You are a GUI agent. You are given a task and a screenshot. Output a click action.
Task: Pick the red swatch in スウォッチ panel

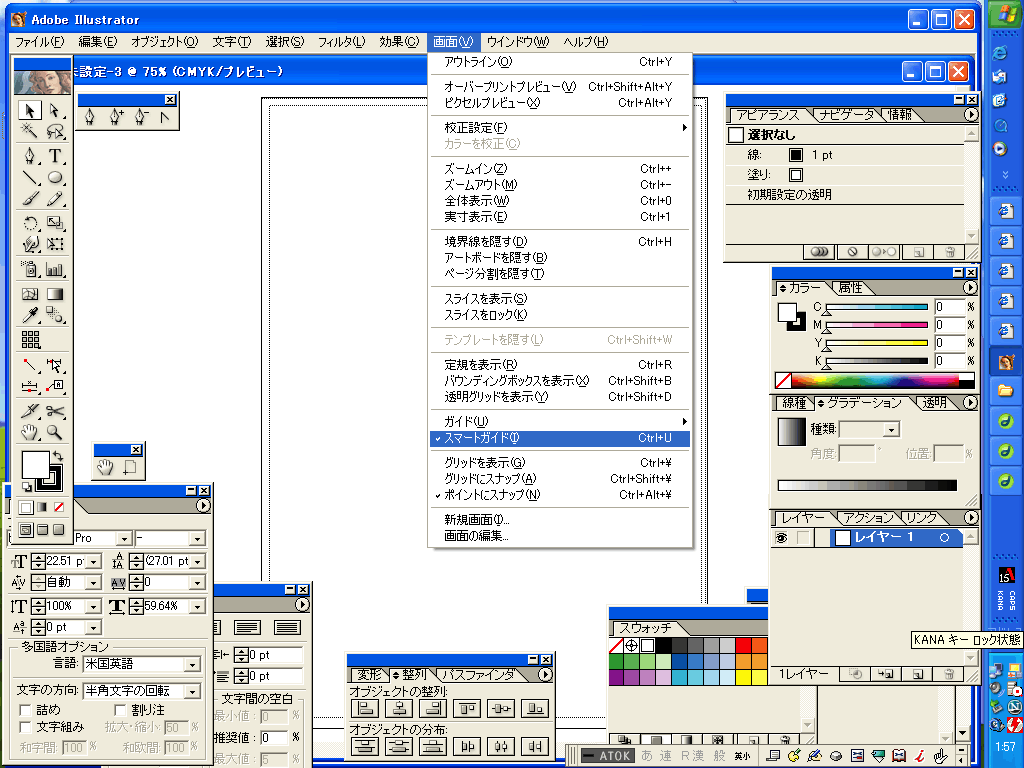(743, 645)
